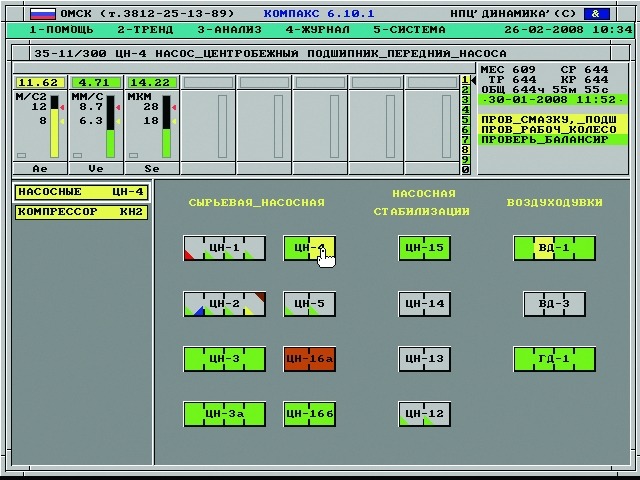640x480 pixels.
Task: Click the КОМПАКС 6.10.1 title
Action: coord(319,14)
